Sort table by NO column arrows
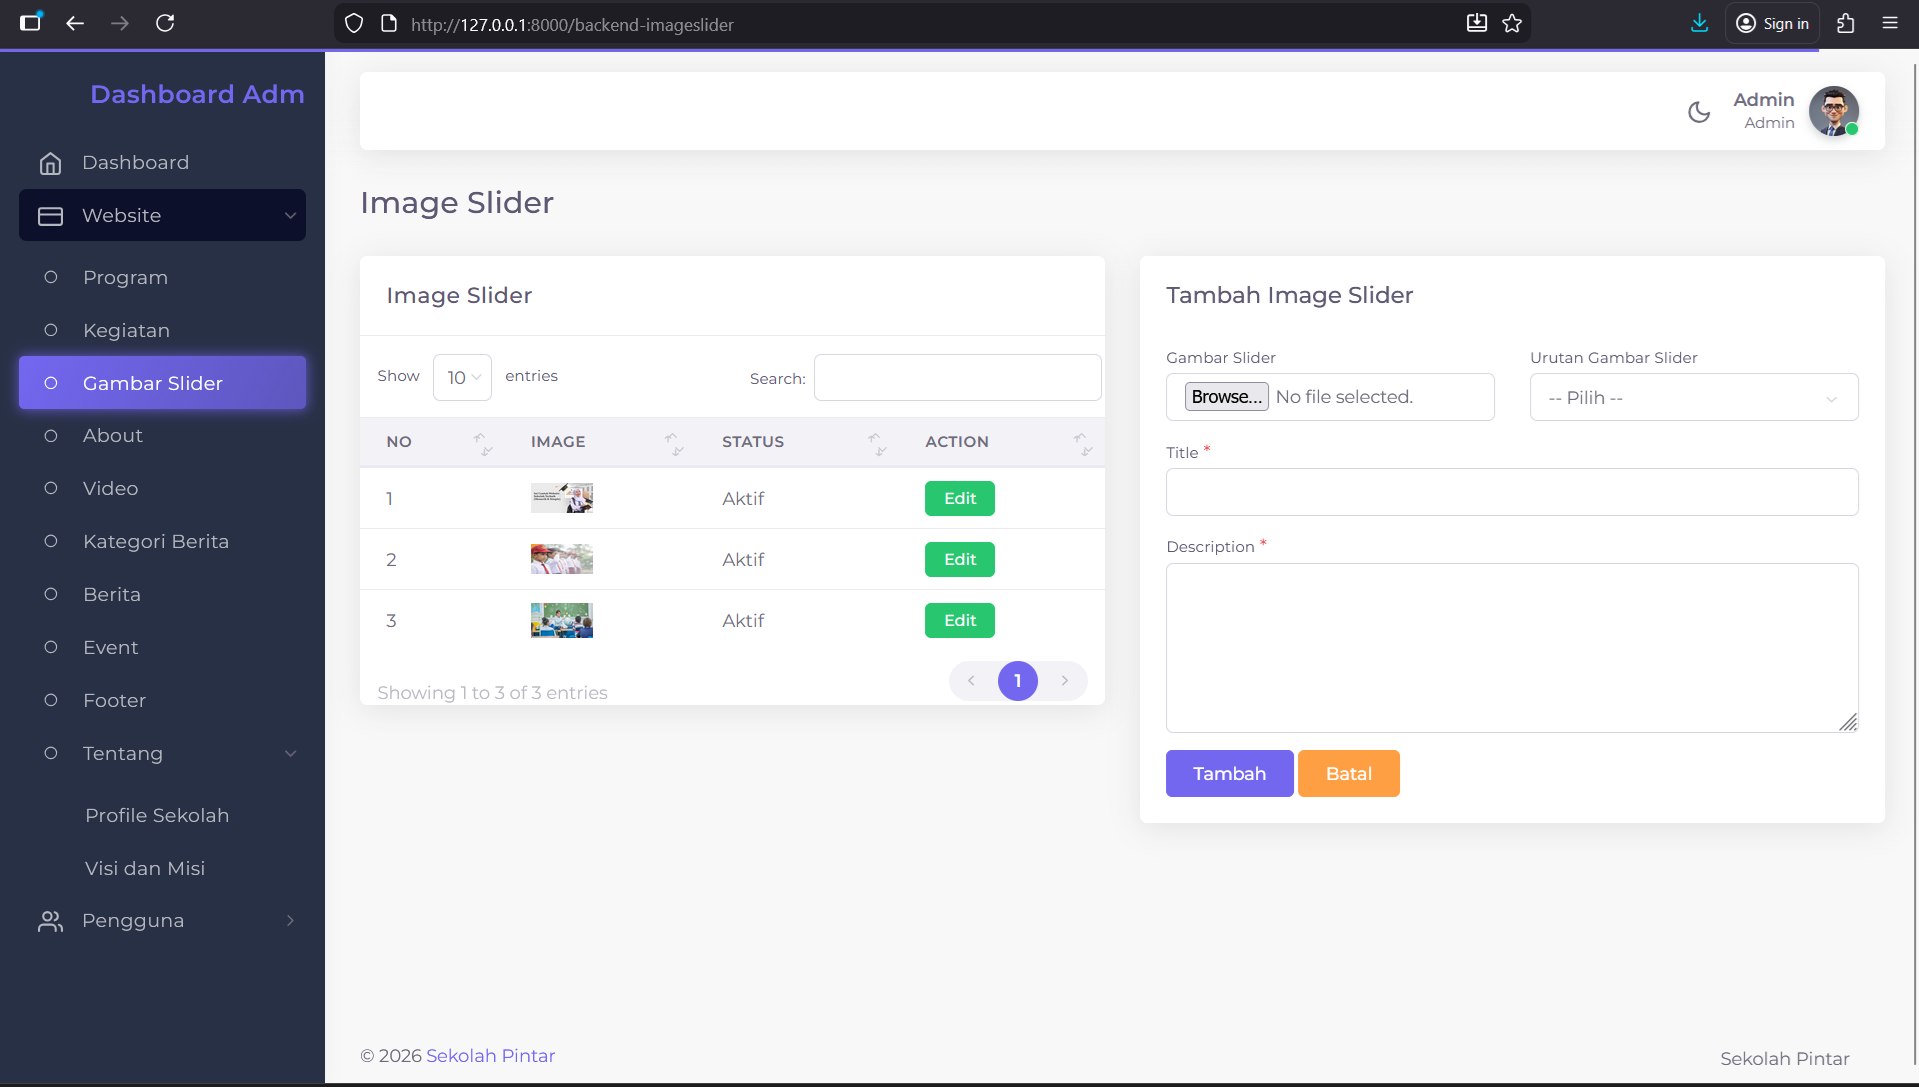Image resolution: width=1919 pixels, height=1087 pixels. click(x=483, y=443)
